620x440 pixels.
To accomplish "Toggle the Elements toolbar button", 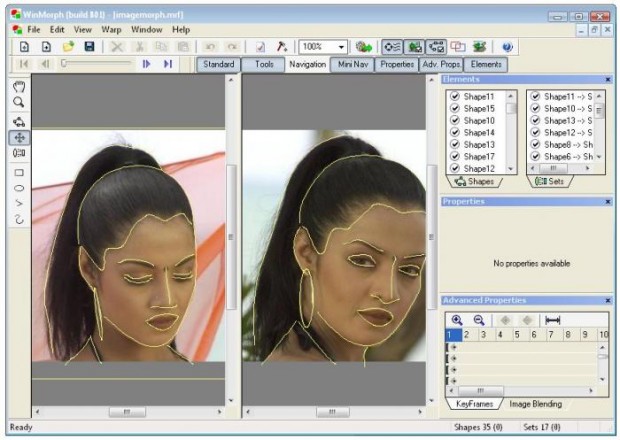I will coord(486,64).
